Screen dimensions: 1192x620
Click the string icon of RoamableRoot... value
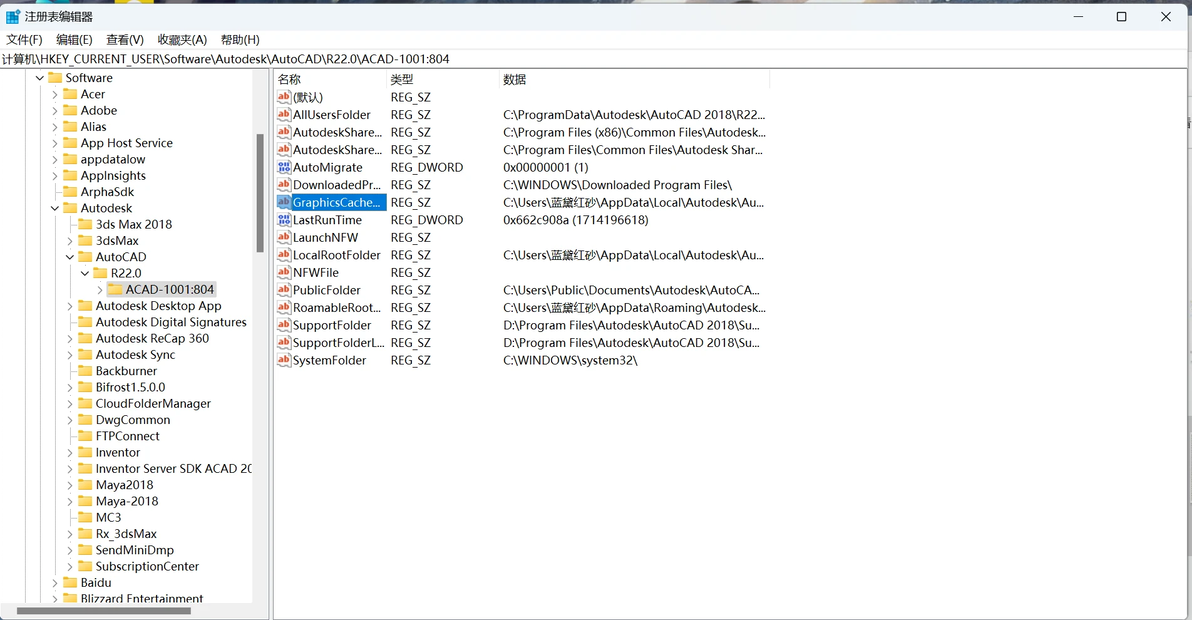click(284, 307)
